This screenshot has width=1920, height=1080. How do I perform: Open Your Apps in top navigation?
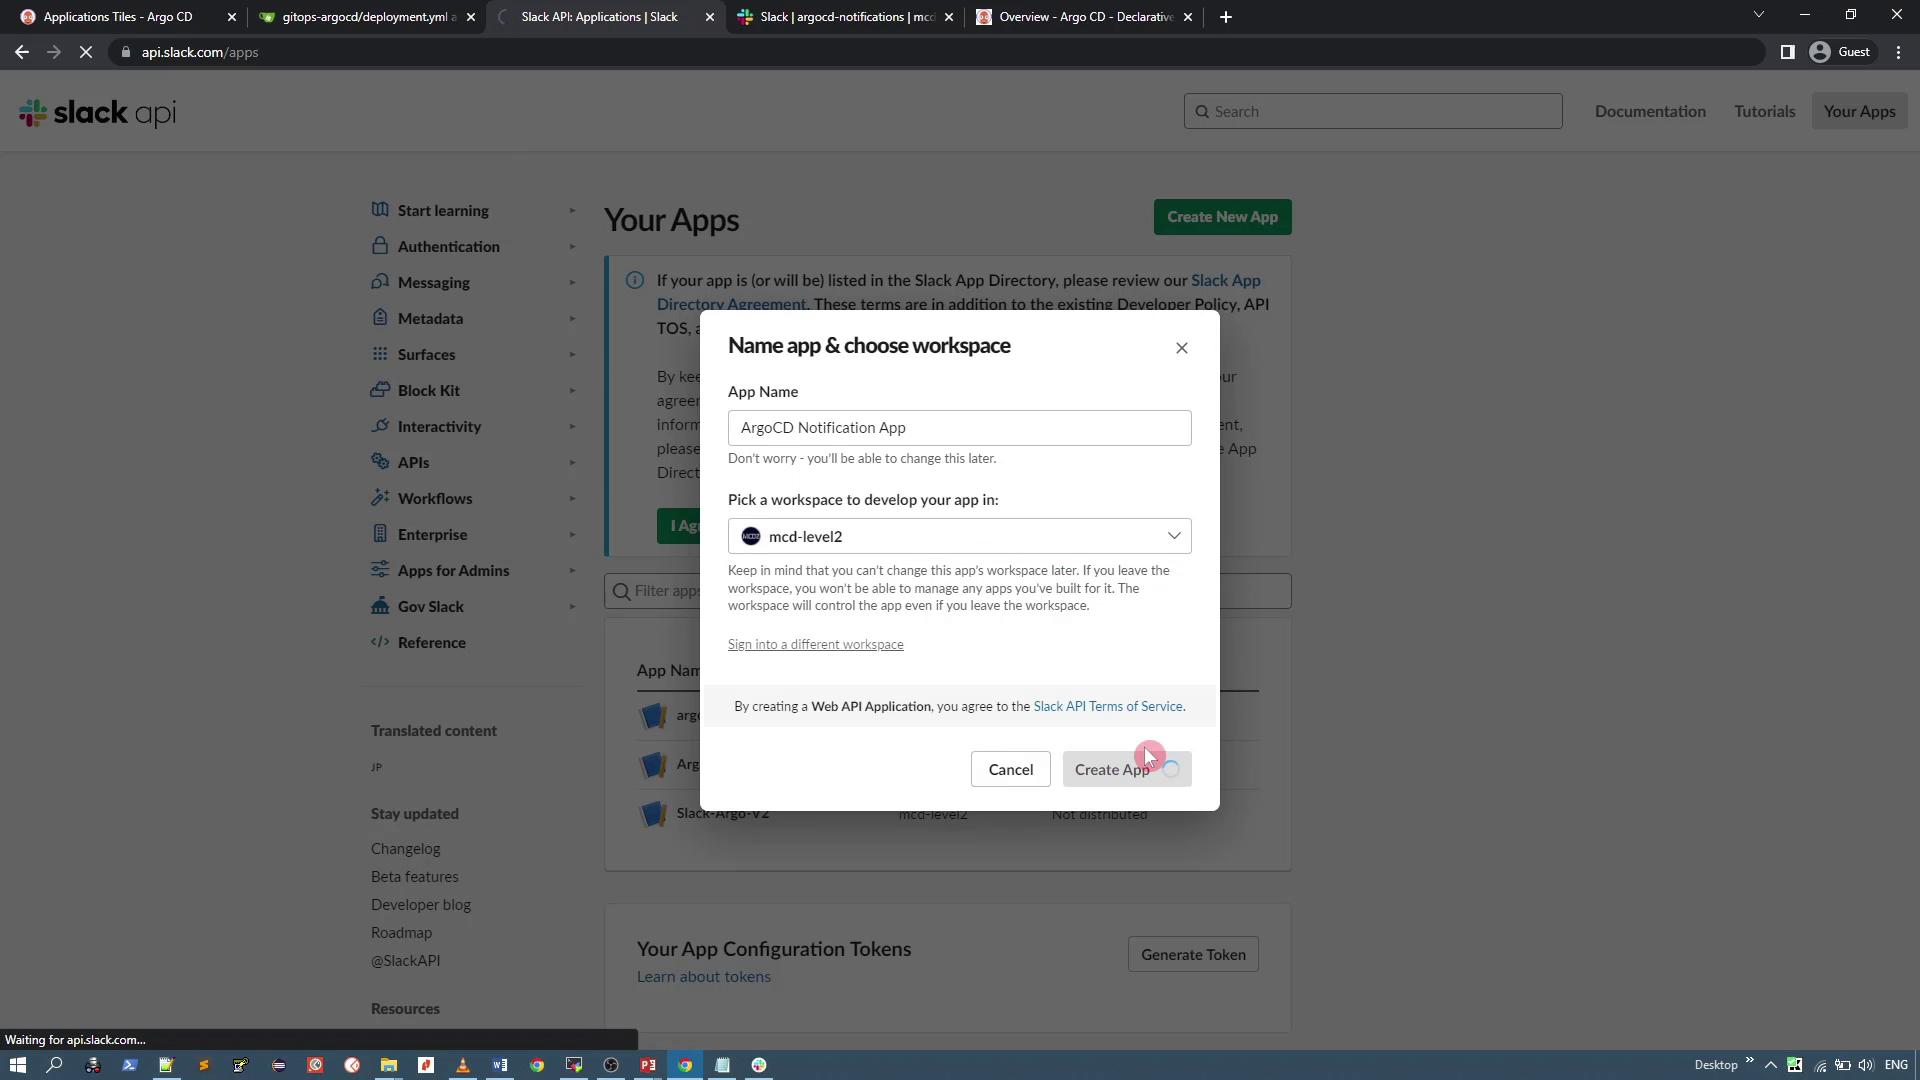(1858, 111)
